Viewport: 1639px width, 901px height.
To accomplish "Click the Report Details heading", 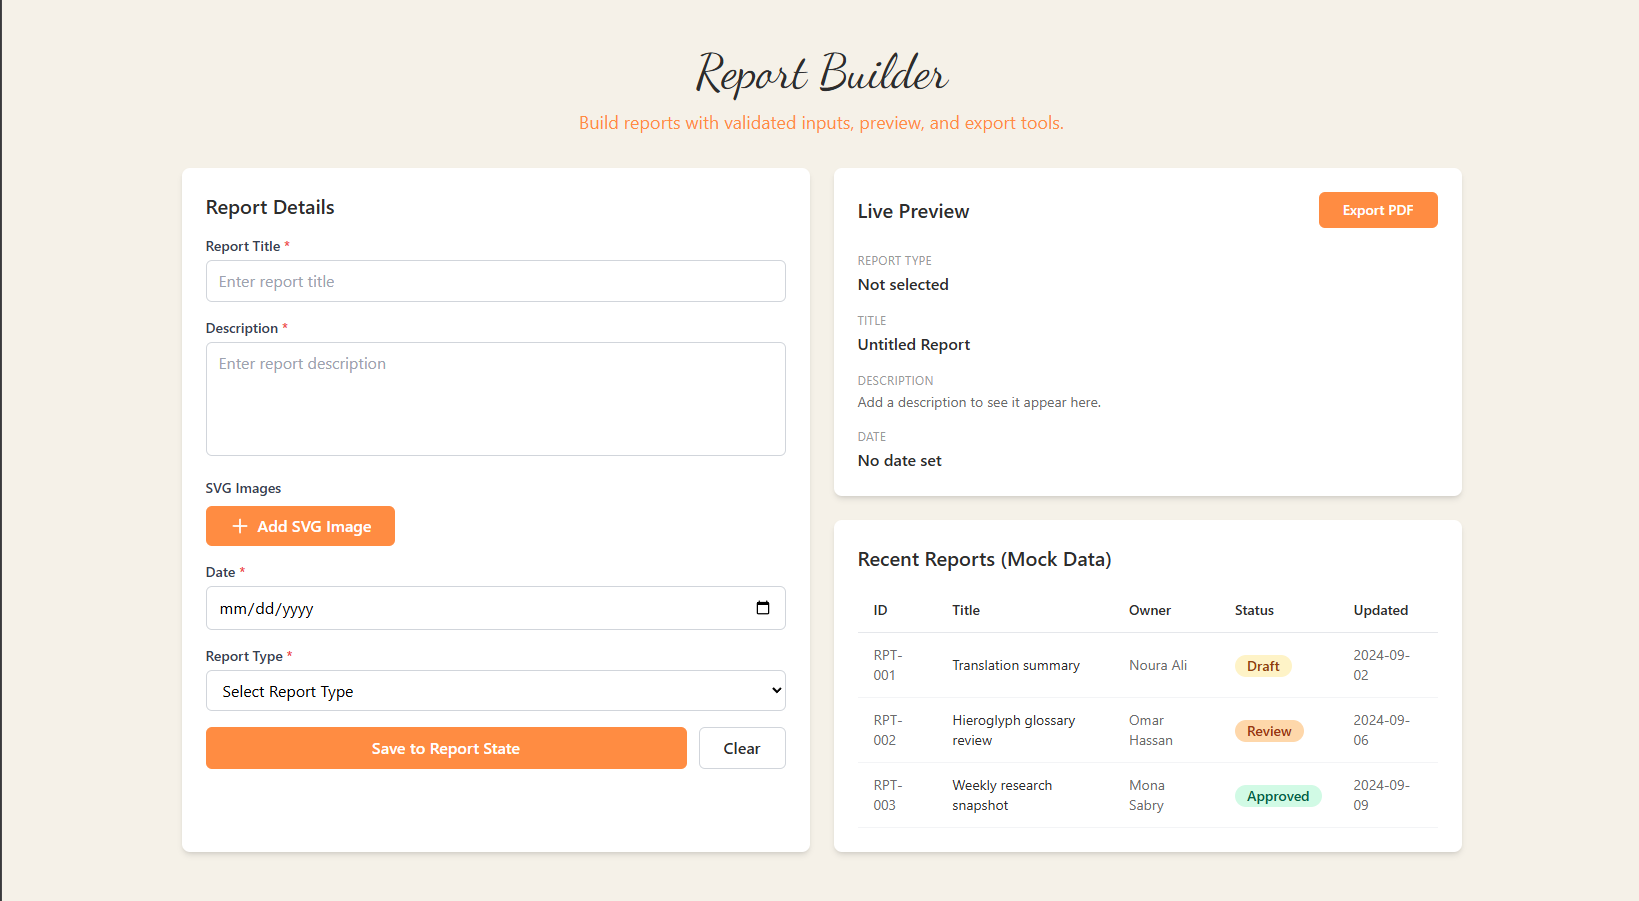I will [270, 207].
